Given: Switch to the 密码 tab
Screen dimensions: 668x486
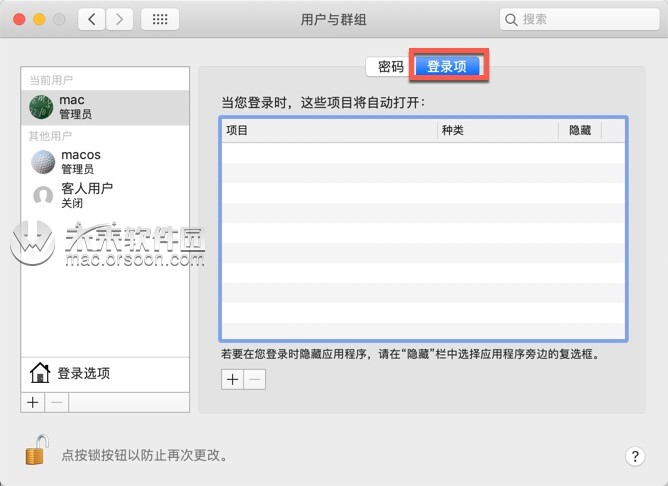Looking at the screenshot, I should (390, 66).
